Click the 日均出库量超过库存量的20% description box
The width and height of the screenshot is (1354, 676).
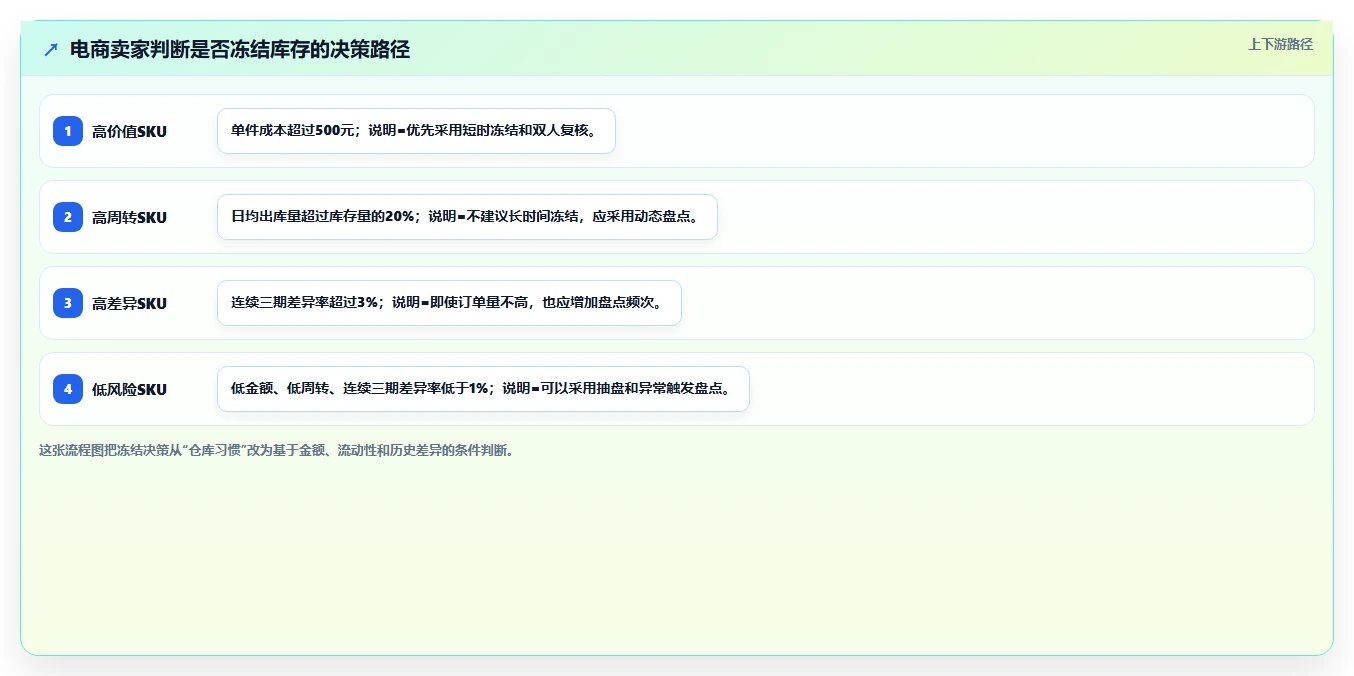click(x=467, y=217)
